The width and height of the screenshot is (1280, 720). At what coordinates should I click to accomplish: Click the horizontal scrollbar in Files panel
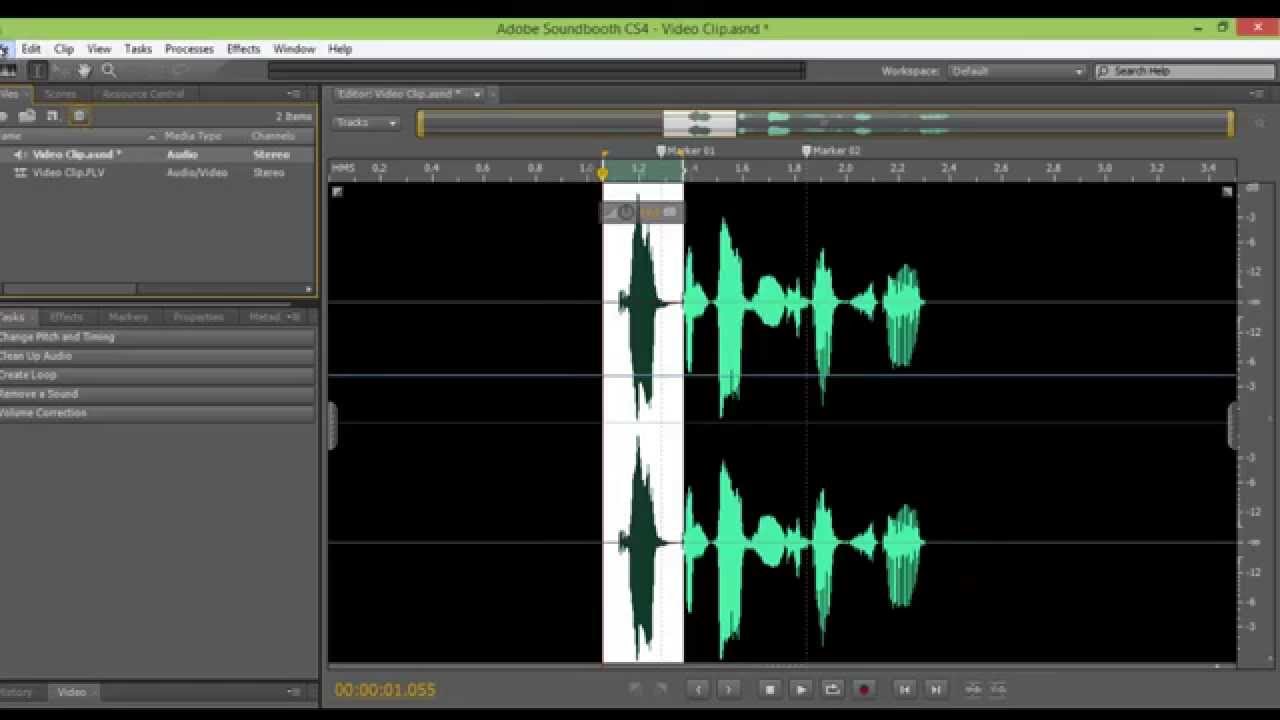click(x=68, y=289)
